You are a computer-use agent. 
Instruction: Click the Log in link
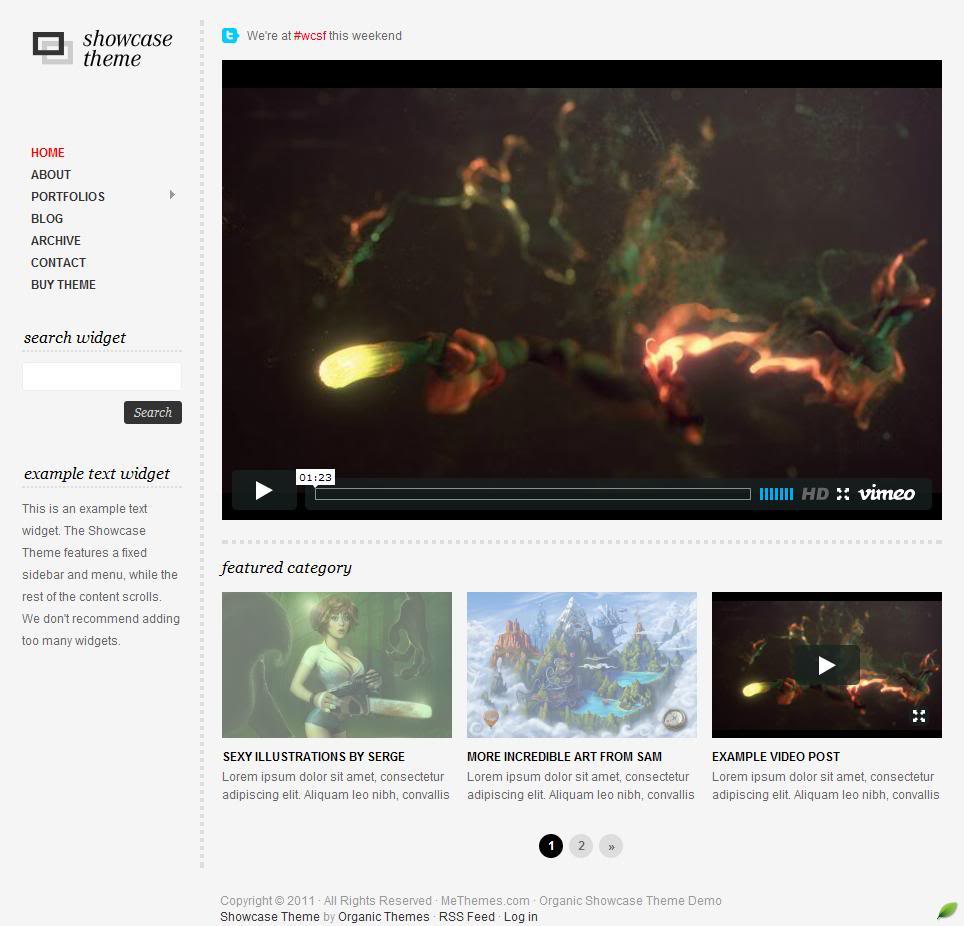[521, 917]
